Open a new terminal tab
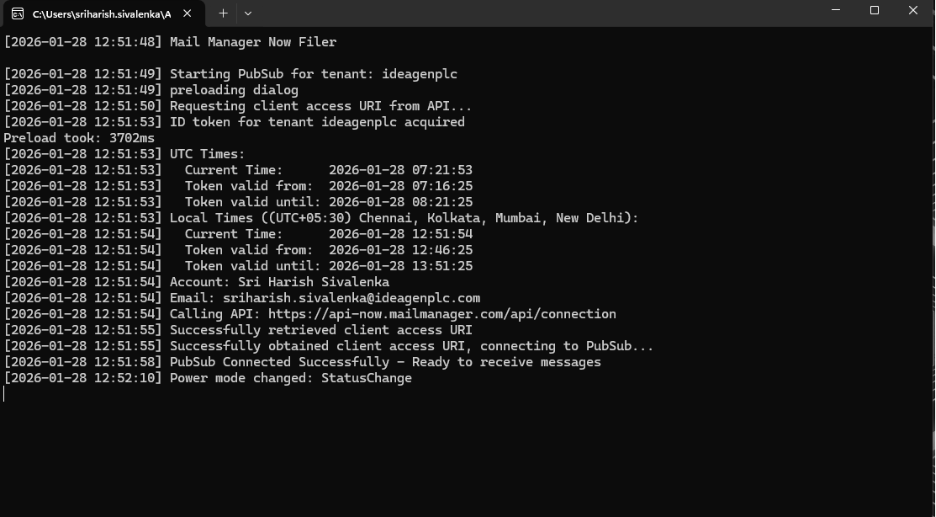The width and height of the screenshot is (936, 517). coord(223,14)
